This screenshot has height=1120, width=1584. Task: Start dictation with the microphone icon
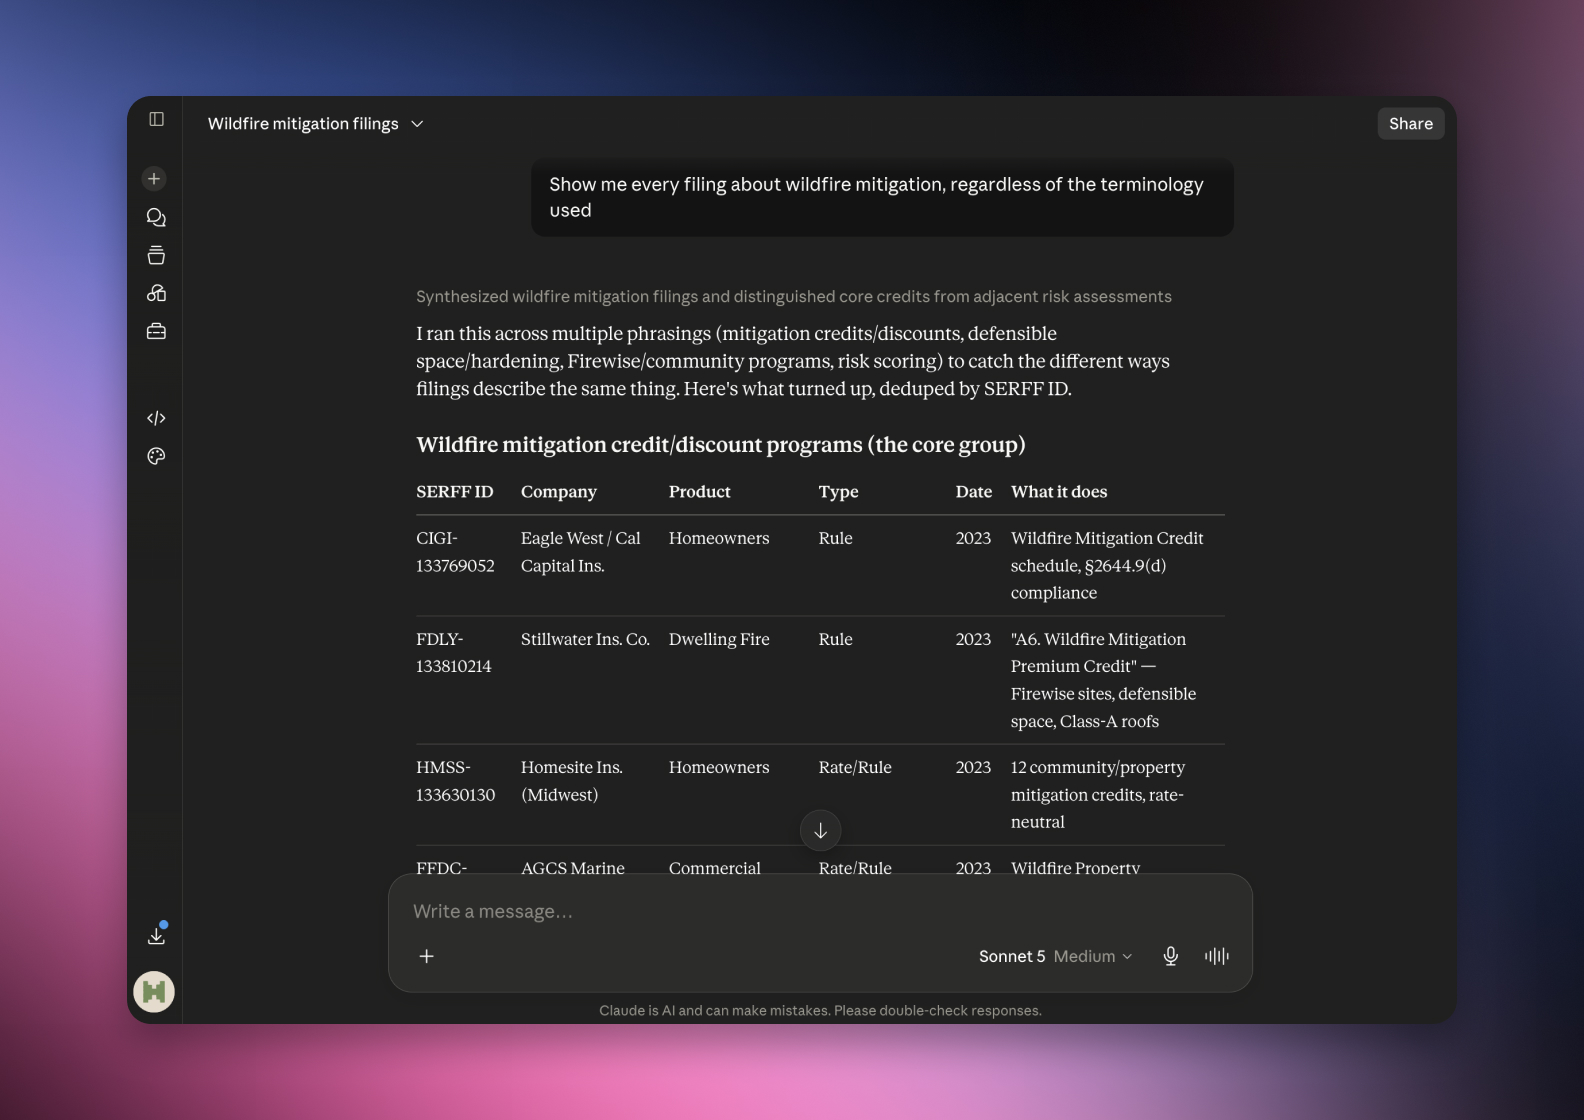[x=1170, y=956]
